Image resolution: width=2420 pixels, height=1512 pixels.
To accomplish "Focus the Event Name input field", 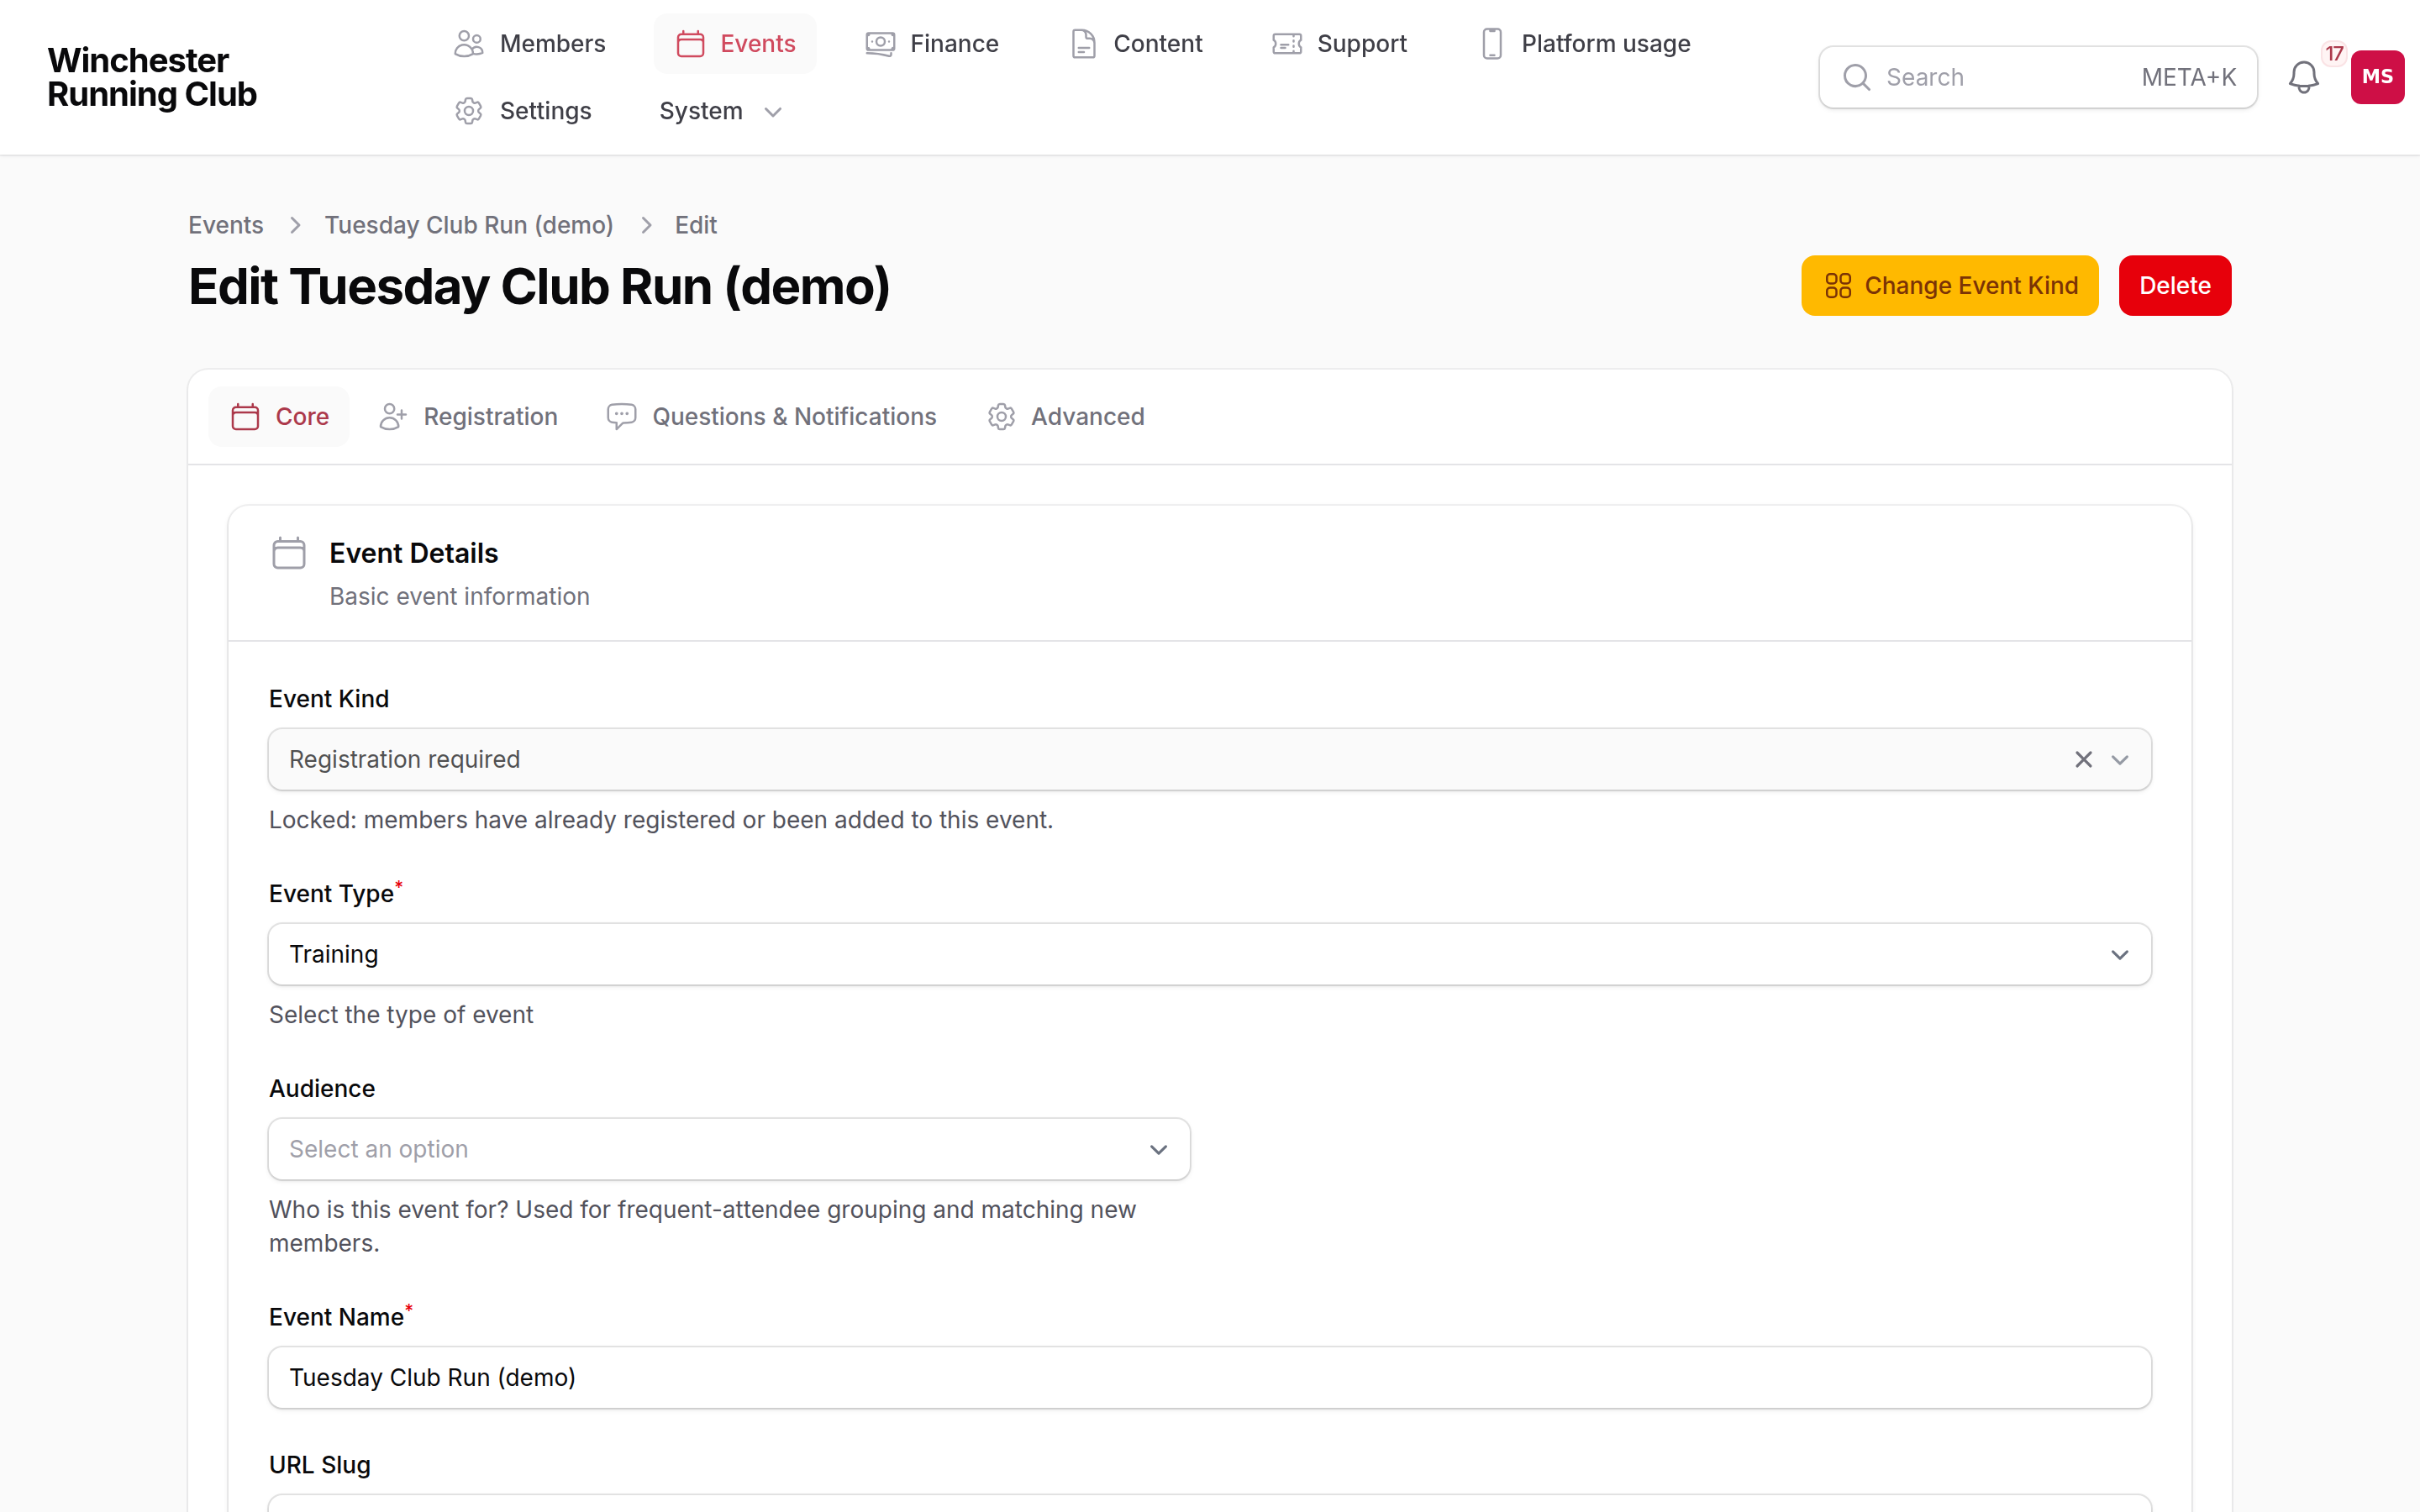I will pyautogui.click(x=1209, y=1377).
